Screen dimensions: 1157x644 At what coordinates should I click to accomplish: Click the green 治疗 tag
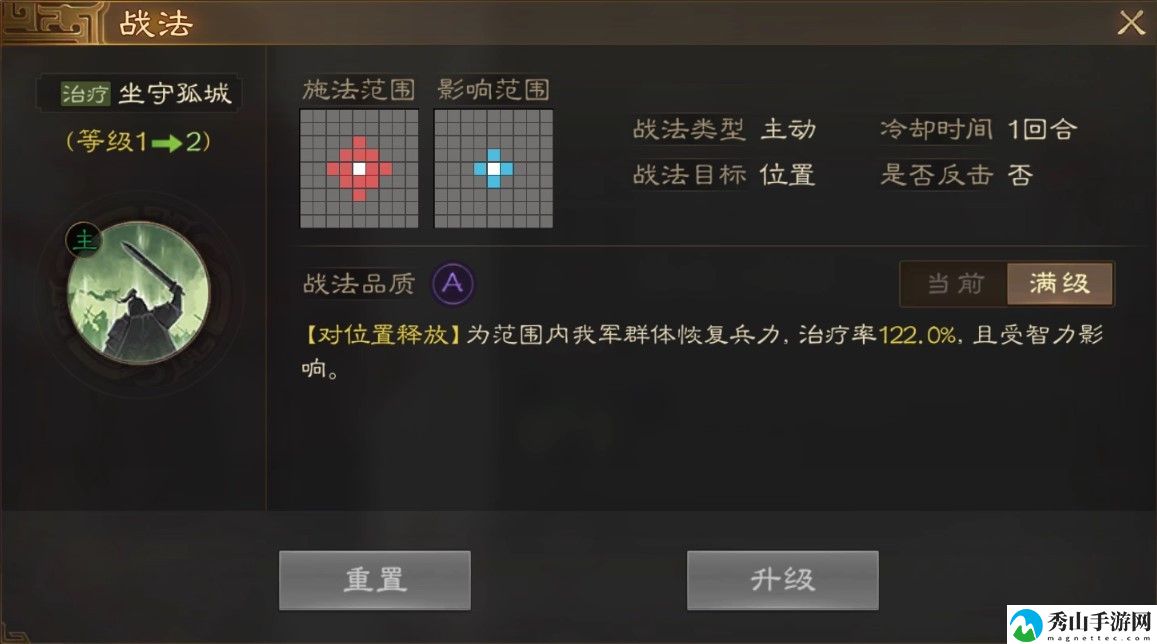point(86,94)
